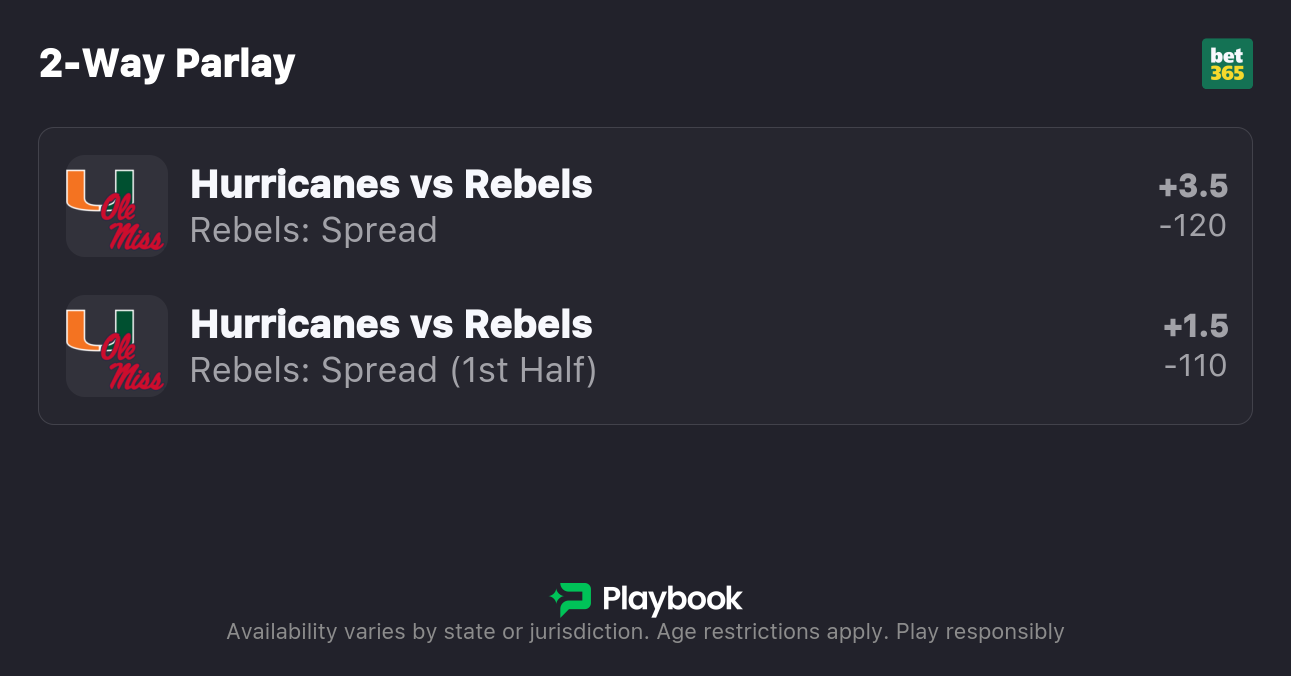Viewport: 1291px width, 676px height.
Task: Click the -110 odds value
Action: click(x=1195, y=366)
